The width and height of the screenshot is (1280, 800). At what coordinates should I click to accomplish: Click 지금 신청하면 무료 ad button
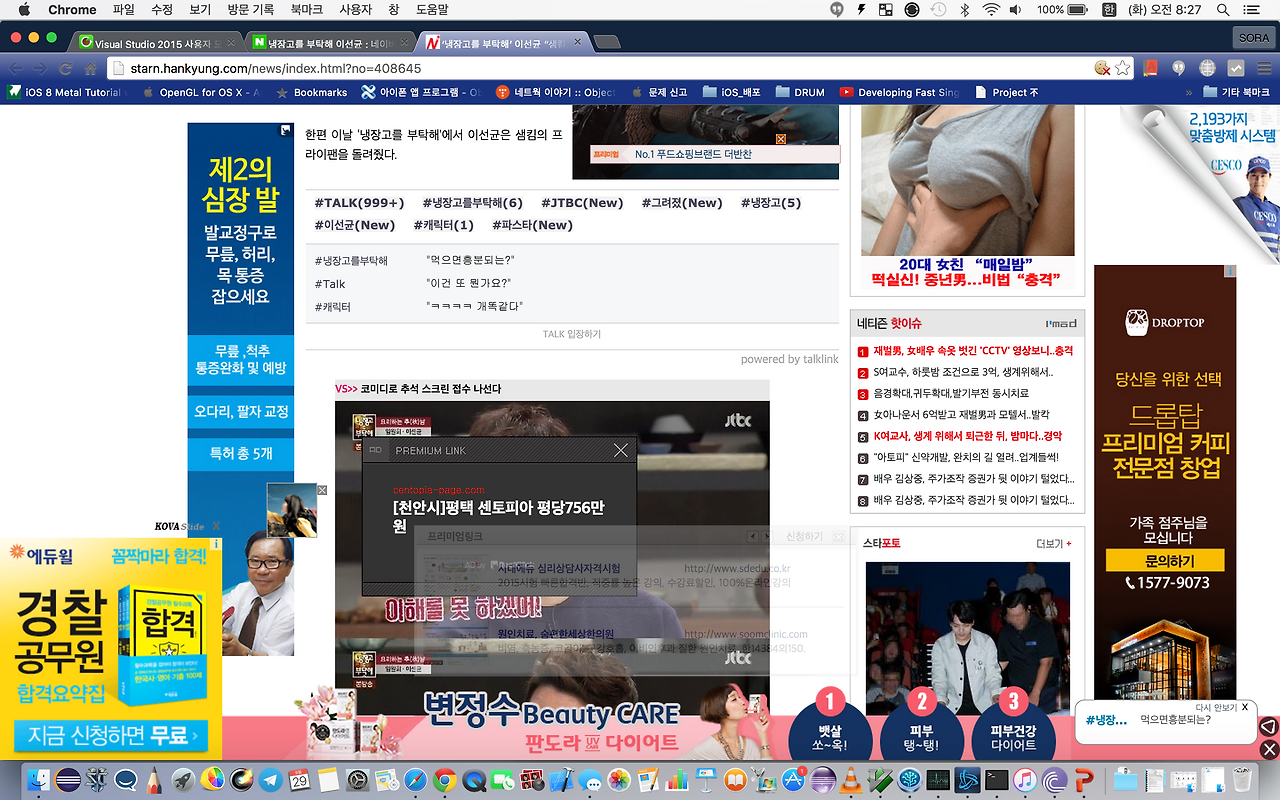tap(111, 736)
